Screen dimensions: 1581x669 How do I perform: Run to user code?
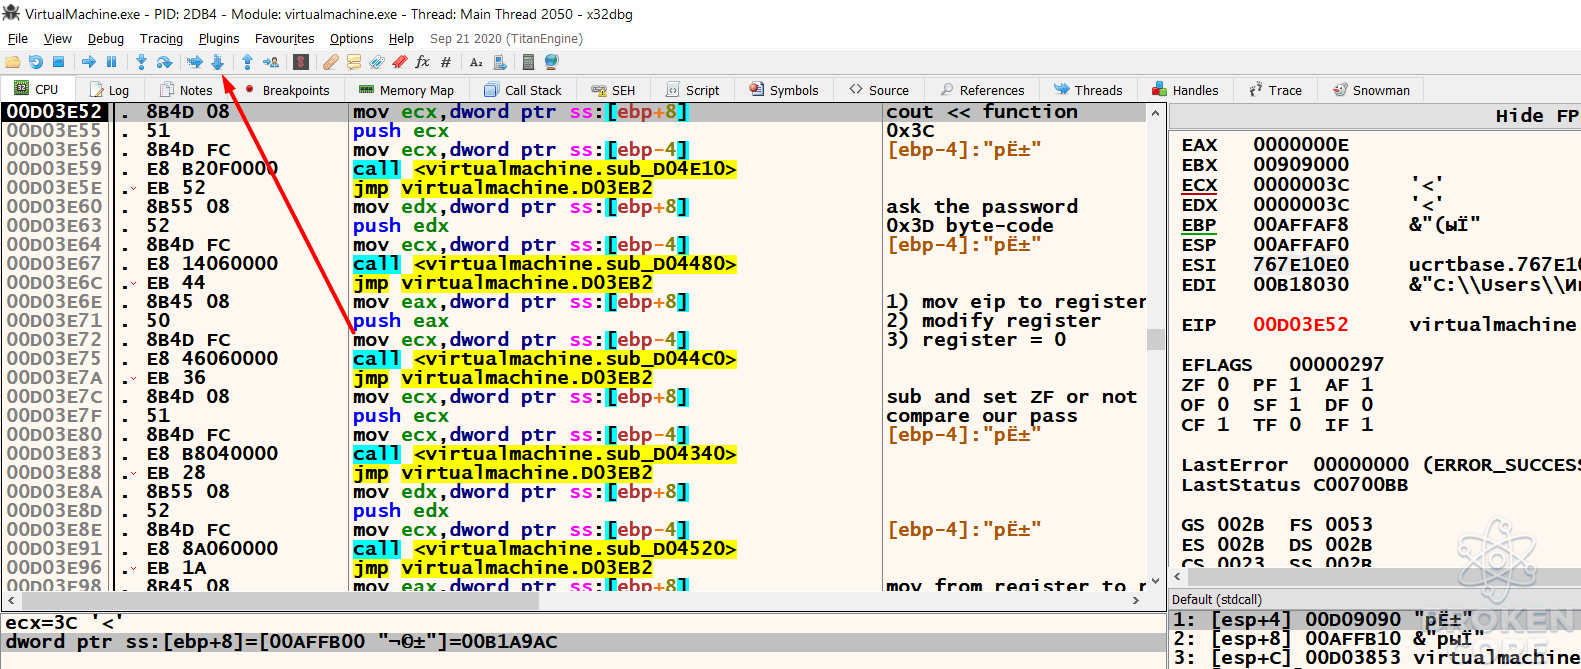pyautogui.click(x=270, y=62)
